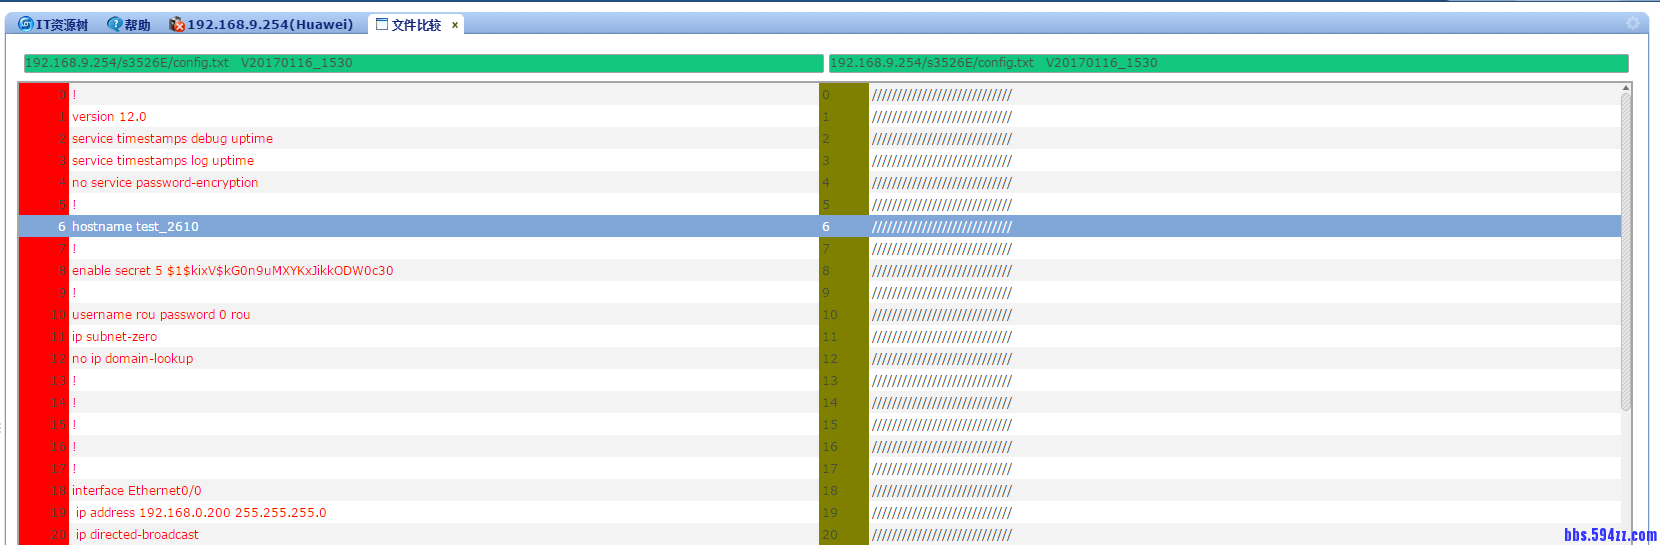Close the 文件比较 tab with its x
The image size is (1660, 545).
coord(455,25)
